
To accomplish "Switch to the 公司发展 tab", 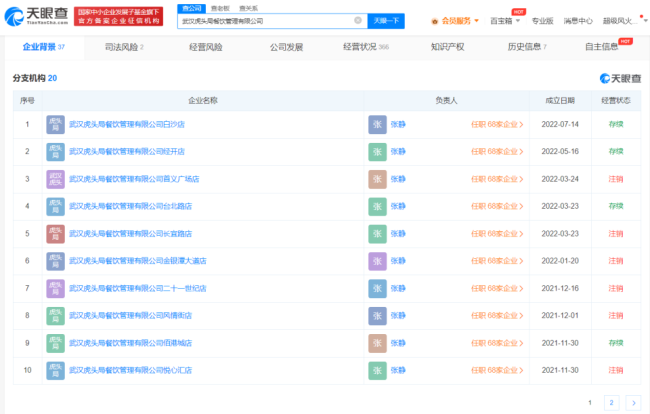I will point(286,47).
